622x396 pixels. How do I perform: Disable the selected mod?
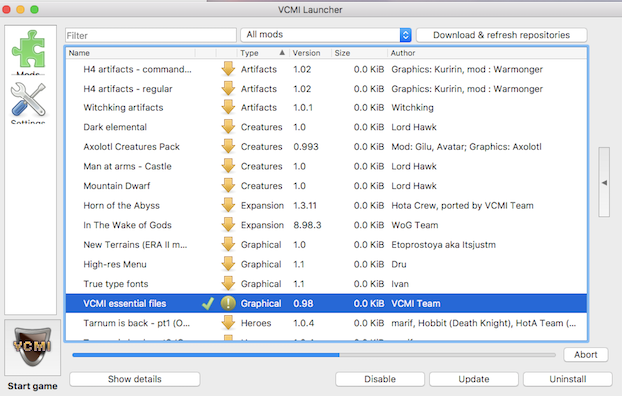tap(380, 379)
